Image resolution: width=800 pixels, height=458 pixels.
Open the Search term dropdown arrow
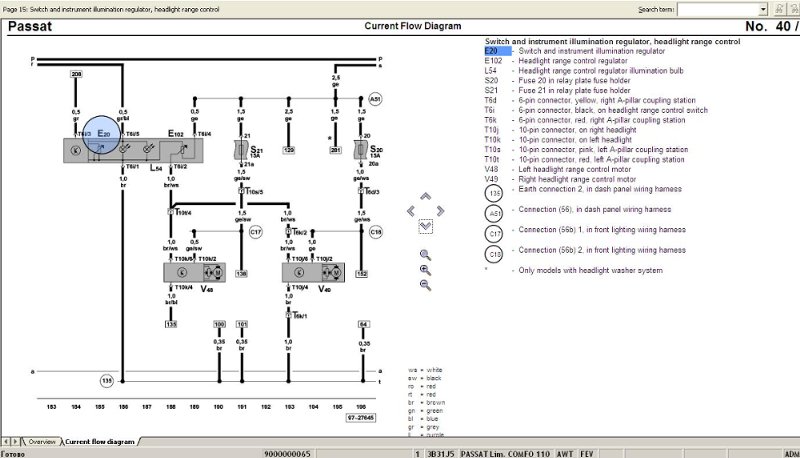click(x=763, y=9)
